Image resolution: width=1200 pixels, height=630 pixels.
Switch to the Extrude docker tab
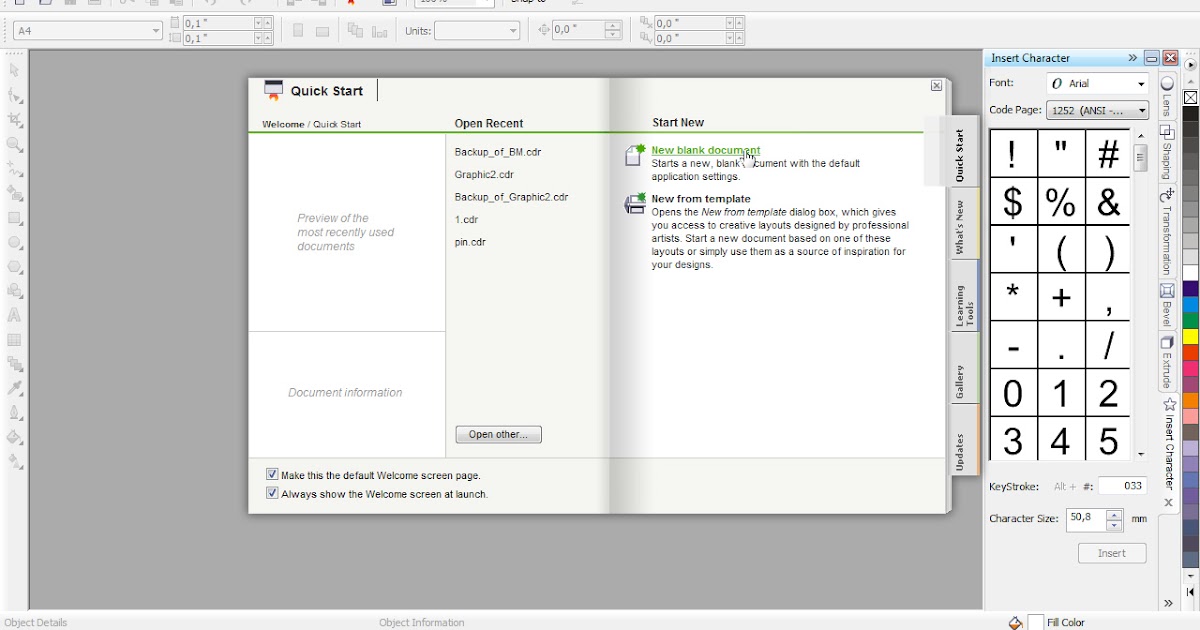pyautogui.click(x=1167, y=362)
